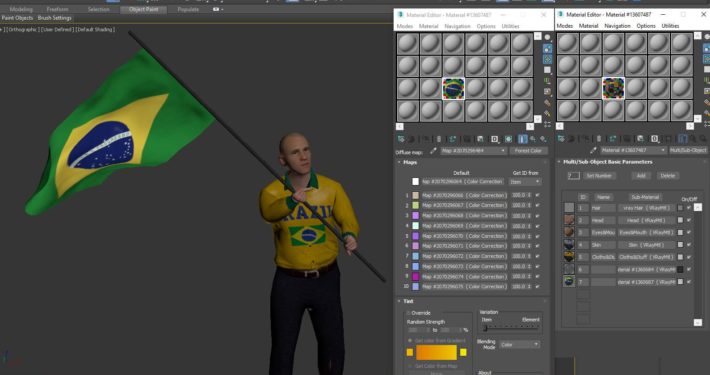Click Brush Settings panel label
This screenshot has height=375, width=710.
tap(54, 18)
